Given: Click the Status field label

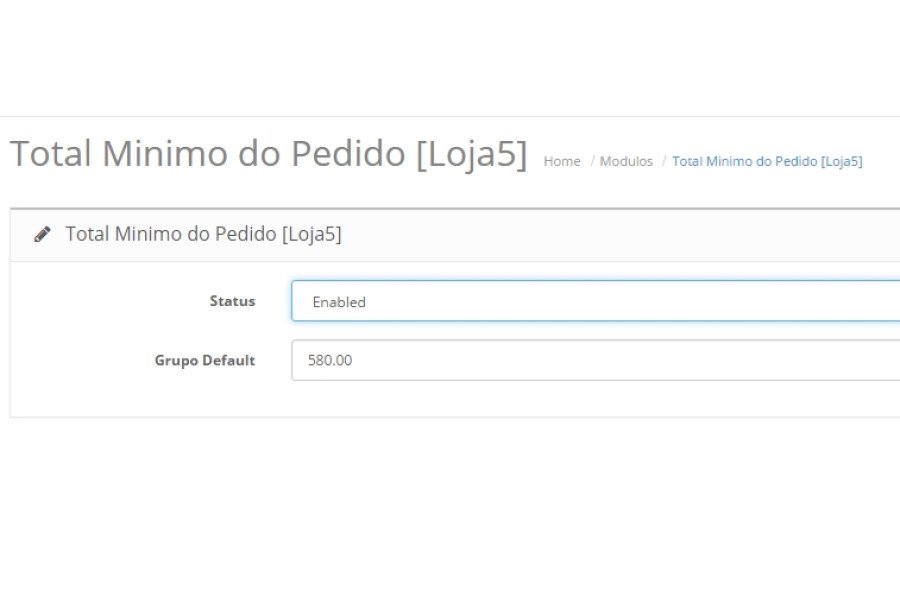Looking at the screenshot, I should click(232, 301).
